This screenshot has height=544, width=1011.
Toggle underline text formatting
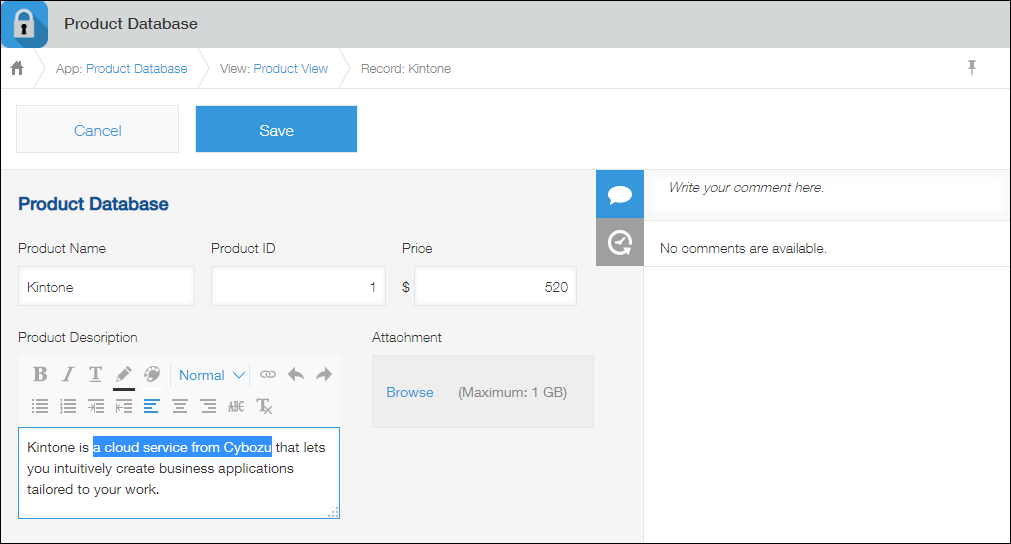pyautogui.click(x=96, y=375)
